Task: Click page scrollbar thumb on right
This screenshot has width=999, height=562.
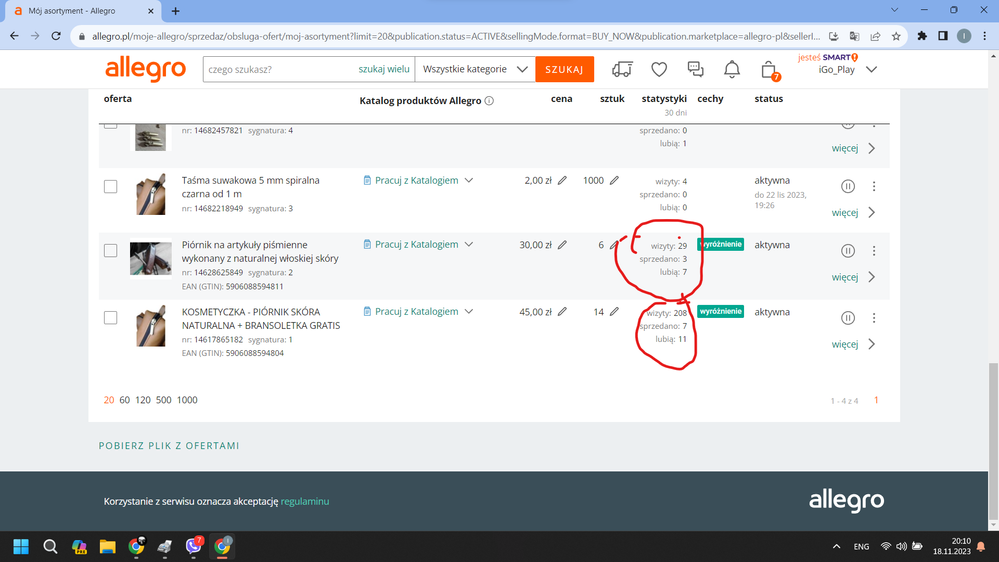Action: (993, 441)
